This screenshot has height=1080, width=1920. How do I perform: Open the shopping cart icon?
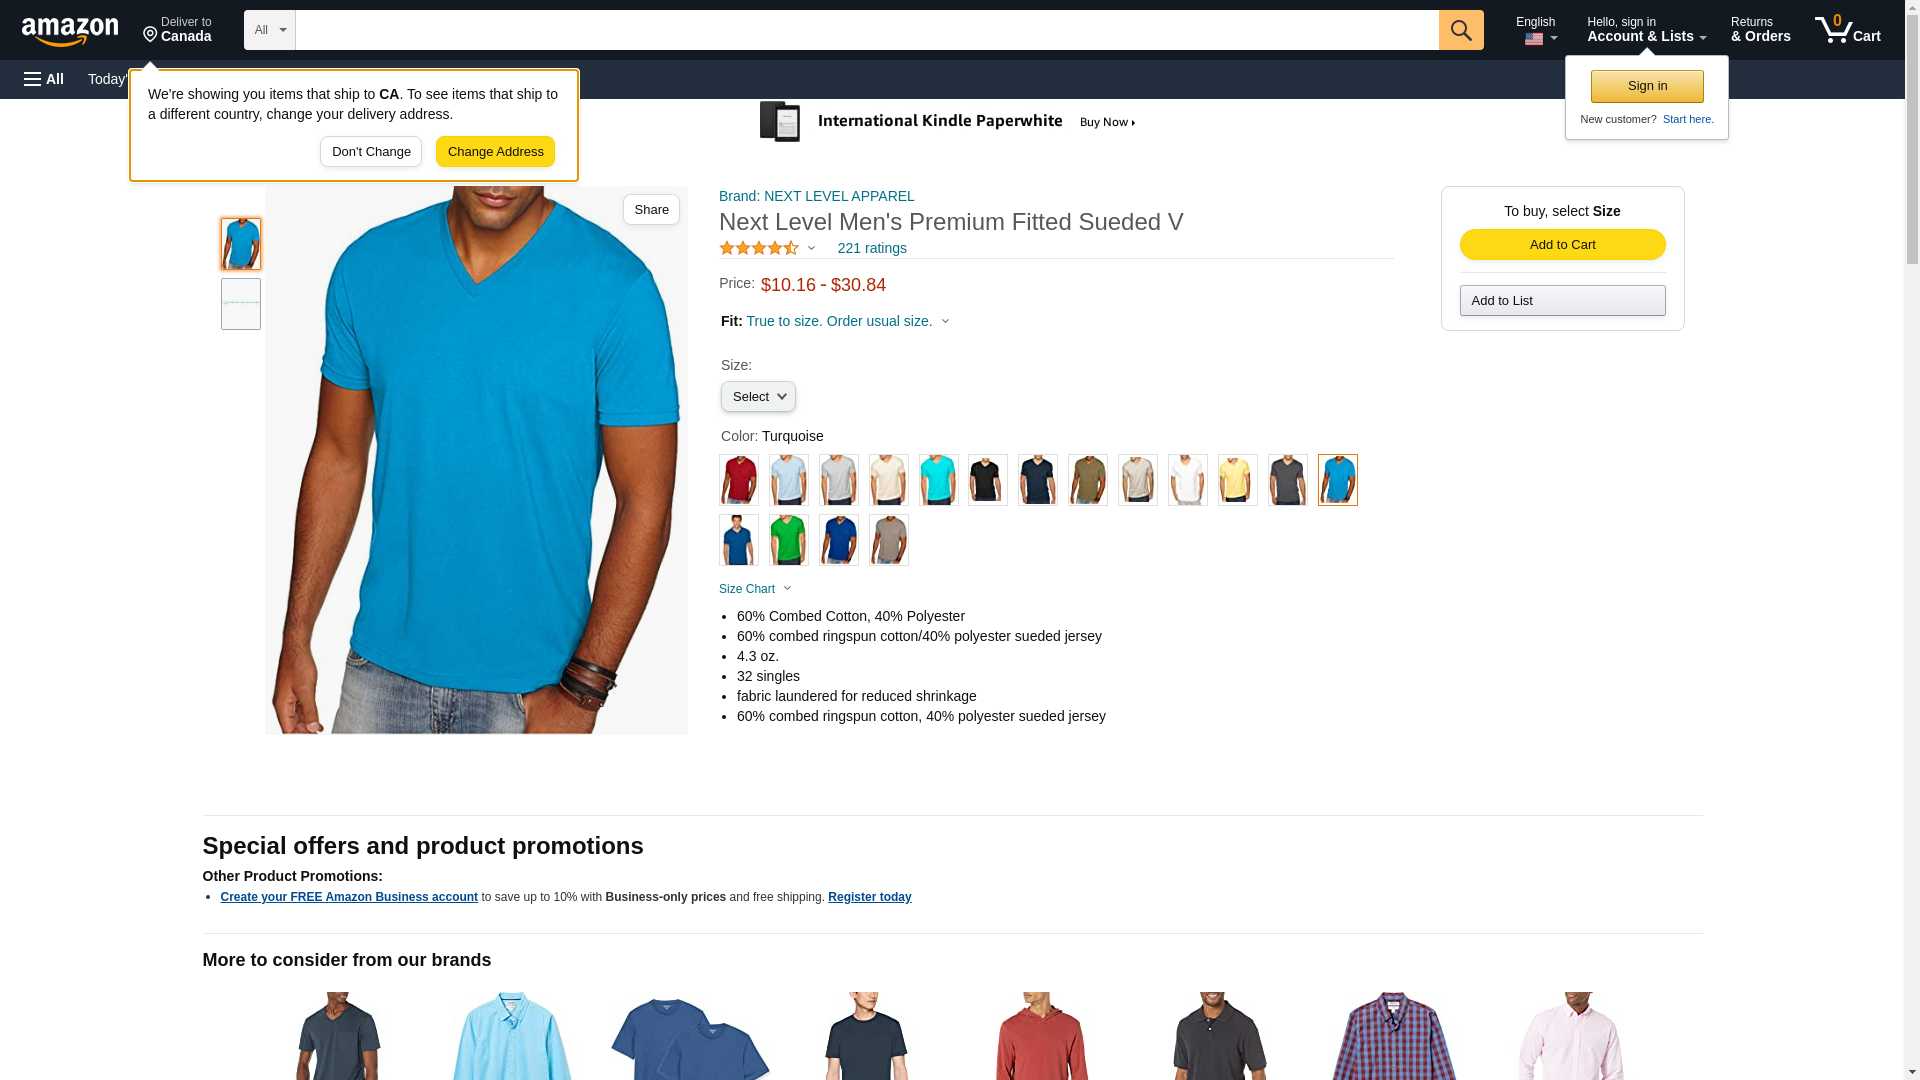[x=1847, y=30]
